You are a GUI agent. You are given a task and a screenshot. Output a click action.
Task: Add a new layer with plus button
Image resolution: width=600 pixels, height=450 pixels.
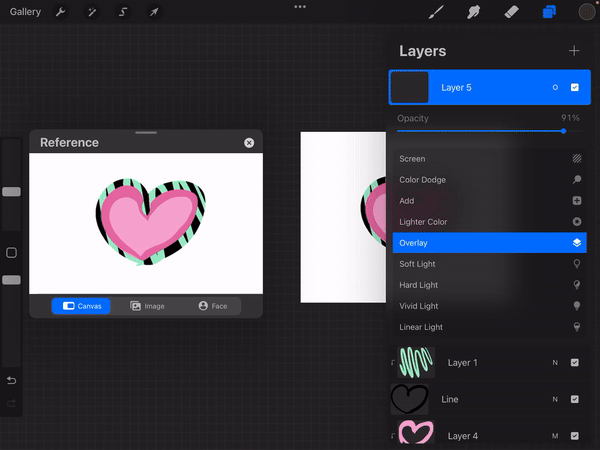[x=574, y=50]
